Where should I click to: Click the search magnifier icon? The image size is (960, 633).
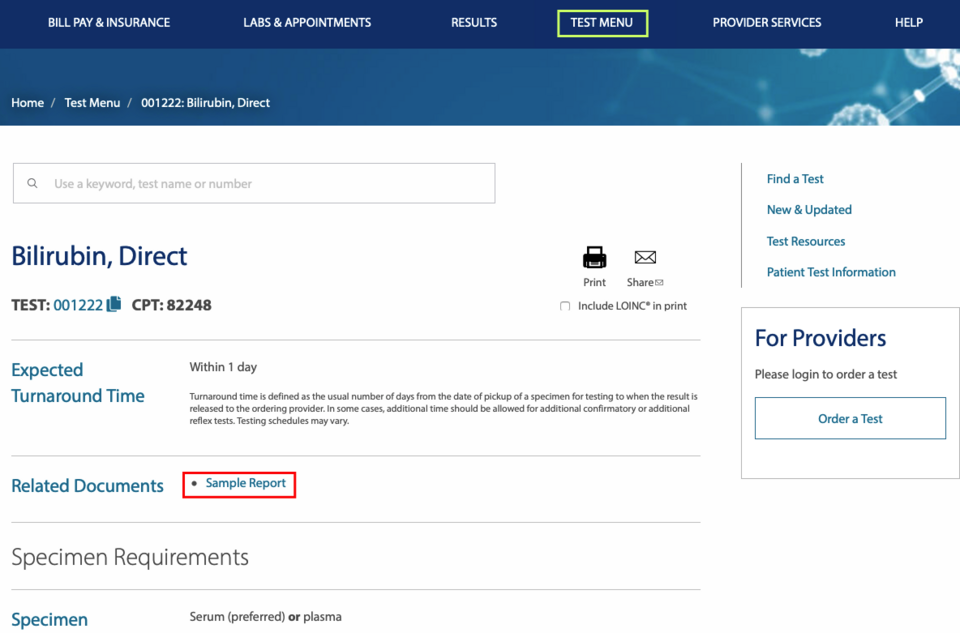[x=31, y=183]
